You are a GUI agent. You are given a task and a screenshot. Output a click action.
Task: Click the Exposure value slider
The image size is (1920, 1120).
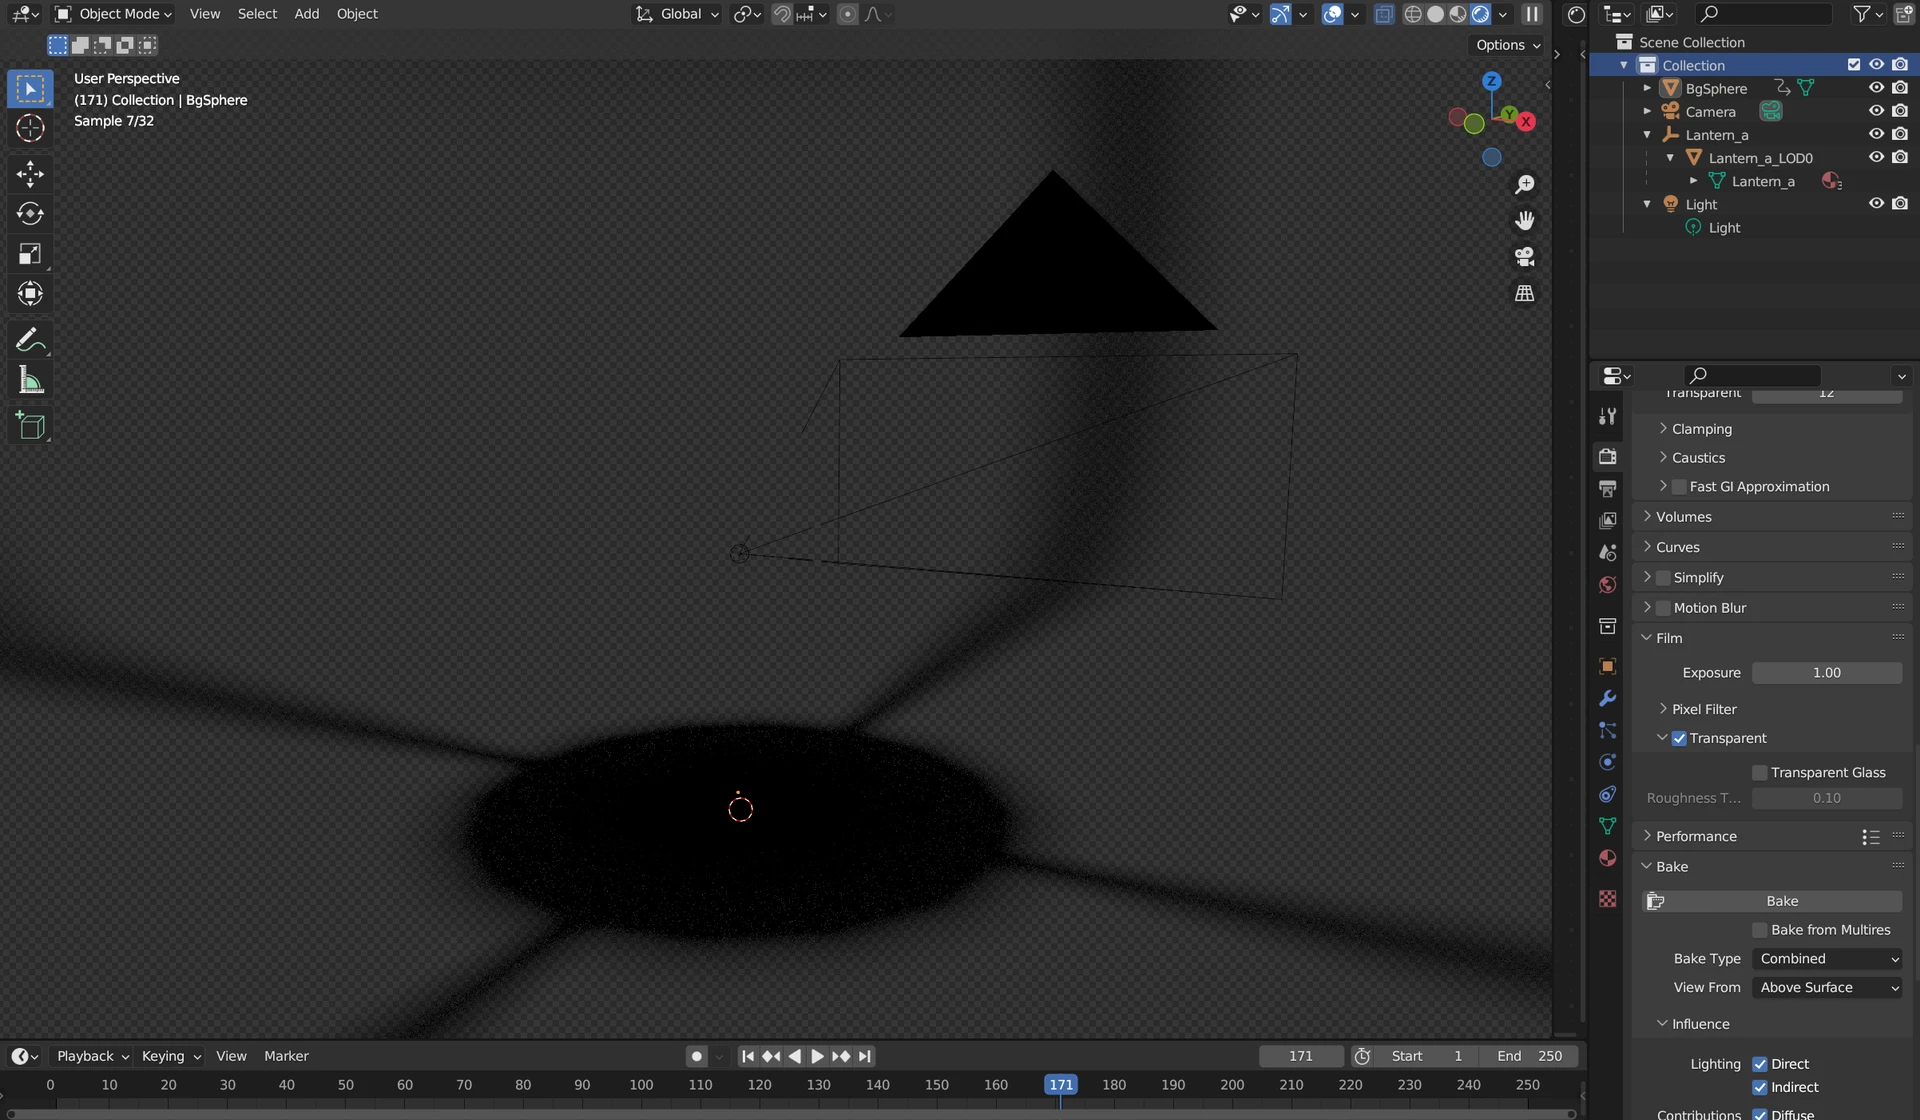pyautogui.click(x=1826, y=673)
